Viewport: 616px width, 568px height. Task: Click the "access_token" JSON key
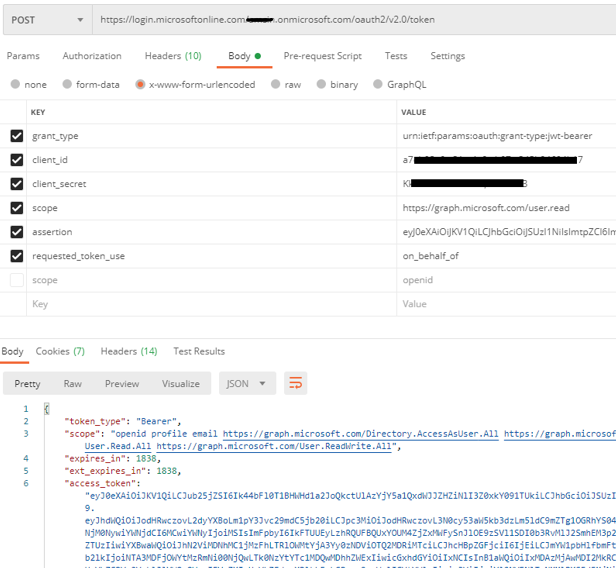tap(102, 484)
